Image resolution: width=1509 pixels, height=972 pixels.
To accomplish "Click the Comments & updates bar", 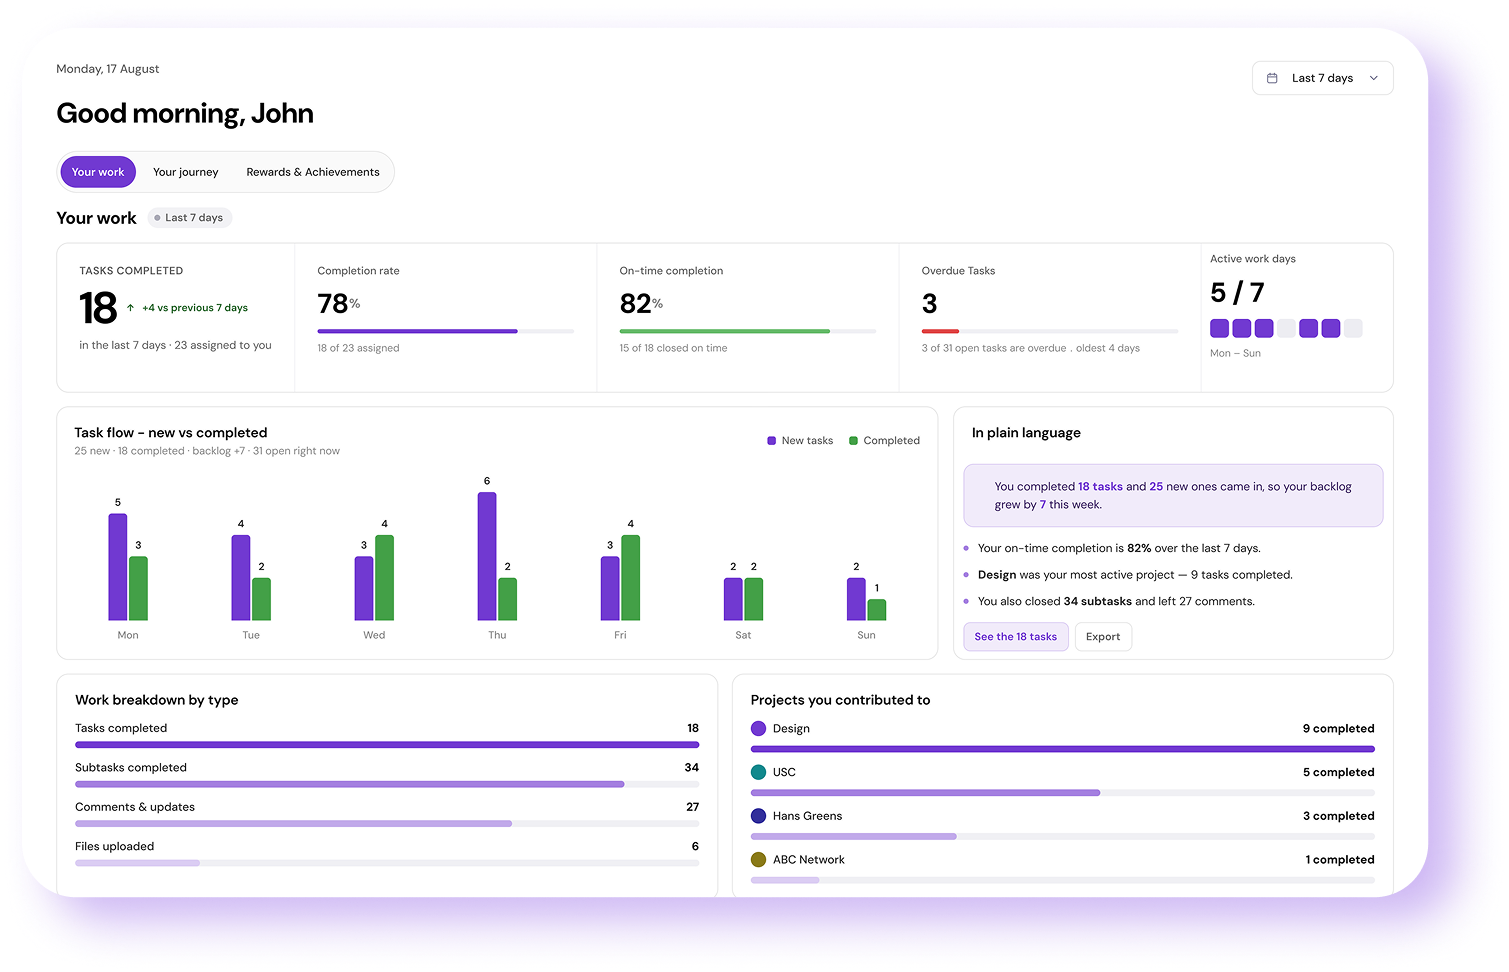I will click(387, 824).
